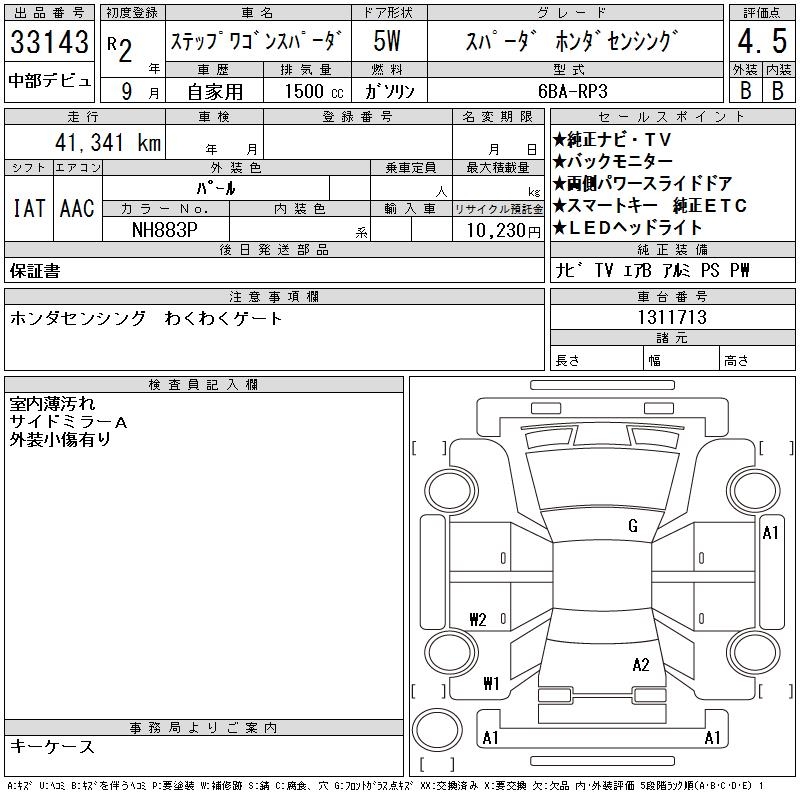800x800 pixels.
Task: Click the キーケース office notice text
Action: click(52, 747)
